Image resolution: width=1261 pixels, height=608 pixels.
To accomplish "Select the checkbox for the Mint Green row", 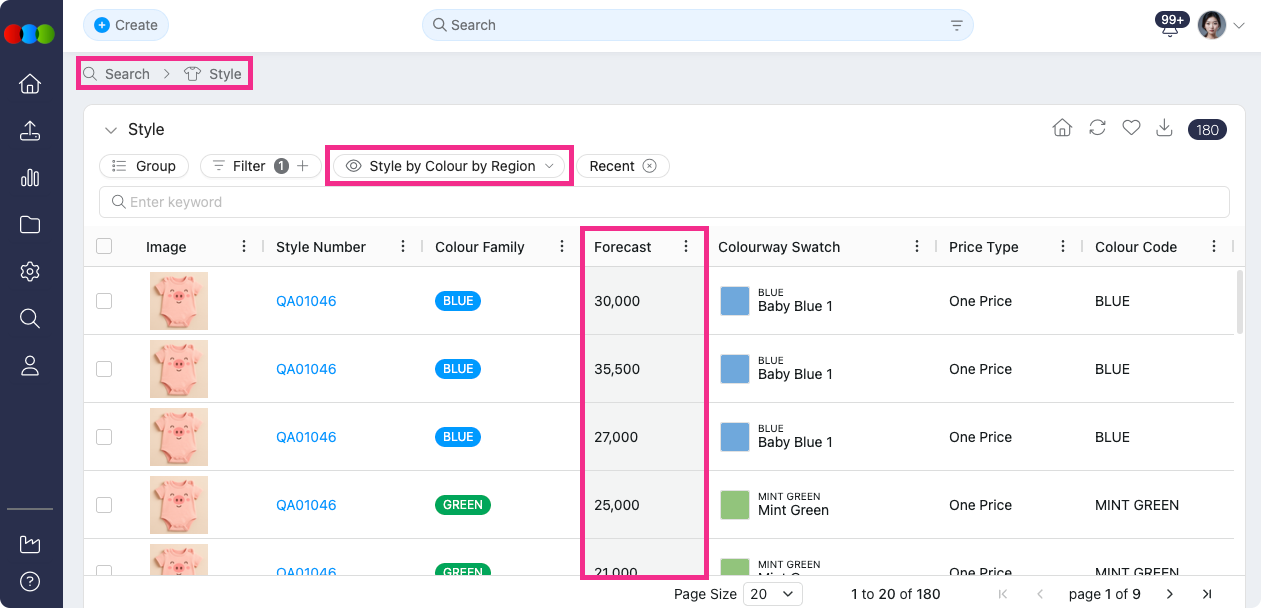I will (104, 505).
